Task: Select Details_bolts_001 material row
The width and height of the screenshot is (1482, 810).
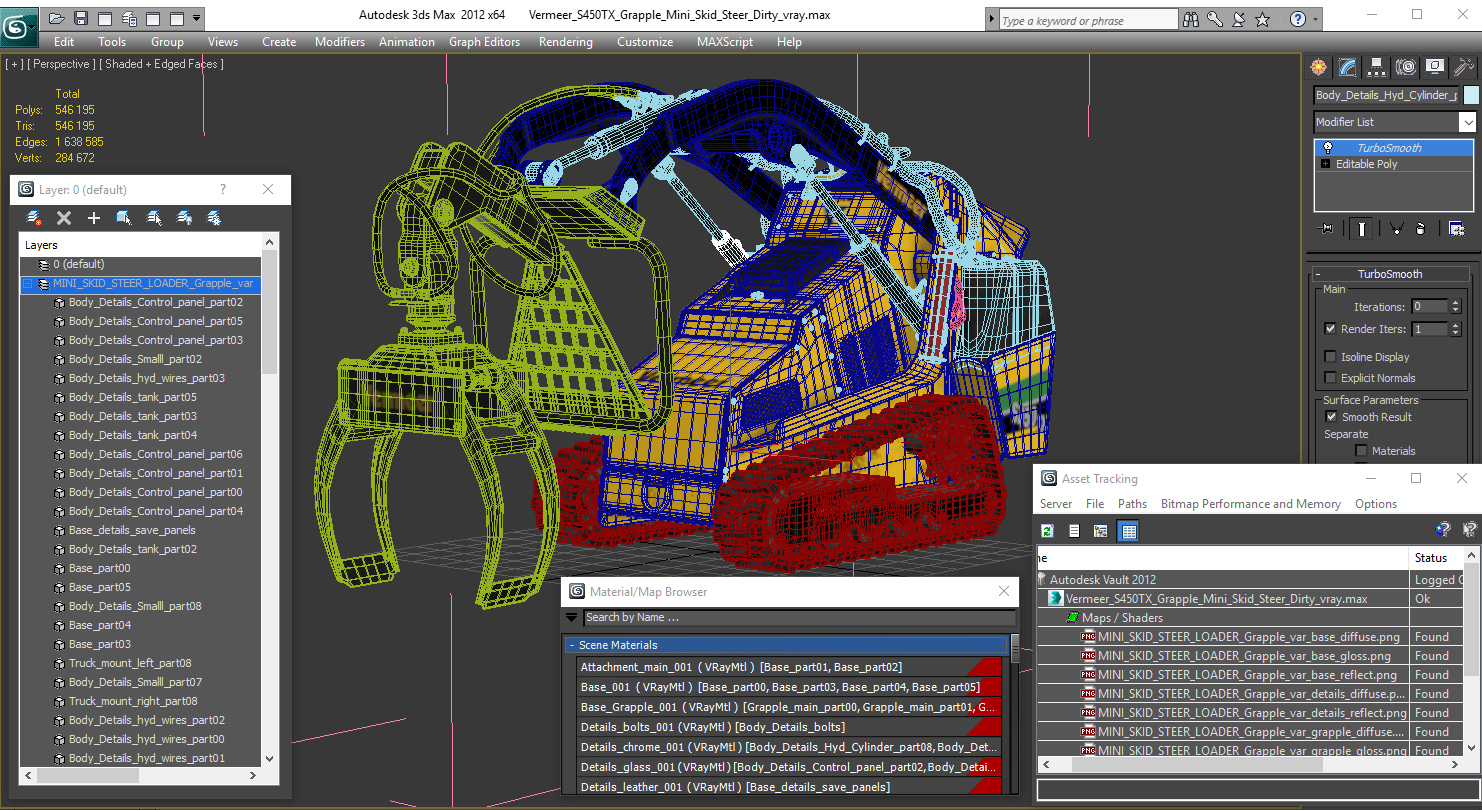Action: [790, 727]
